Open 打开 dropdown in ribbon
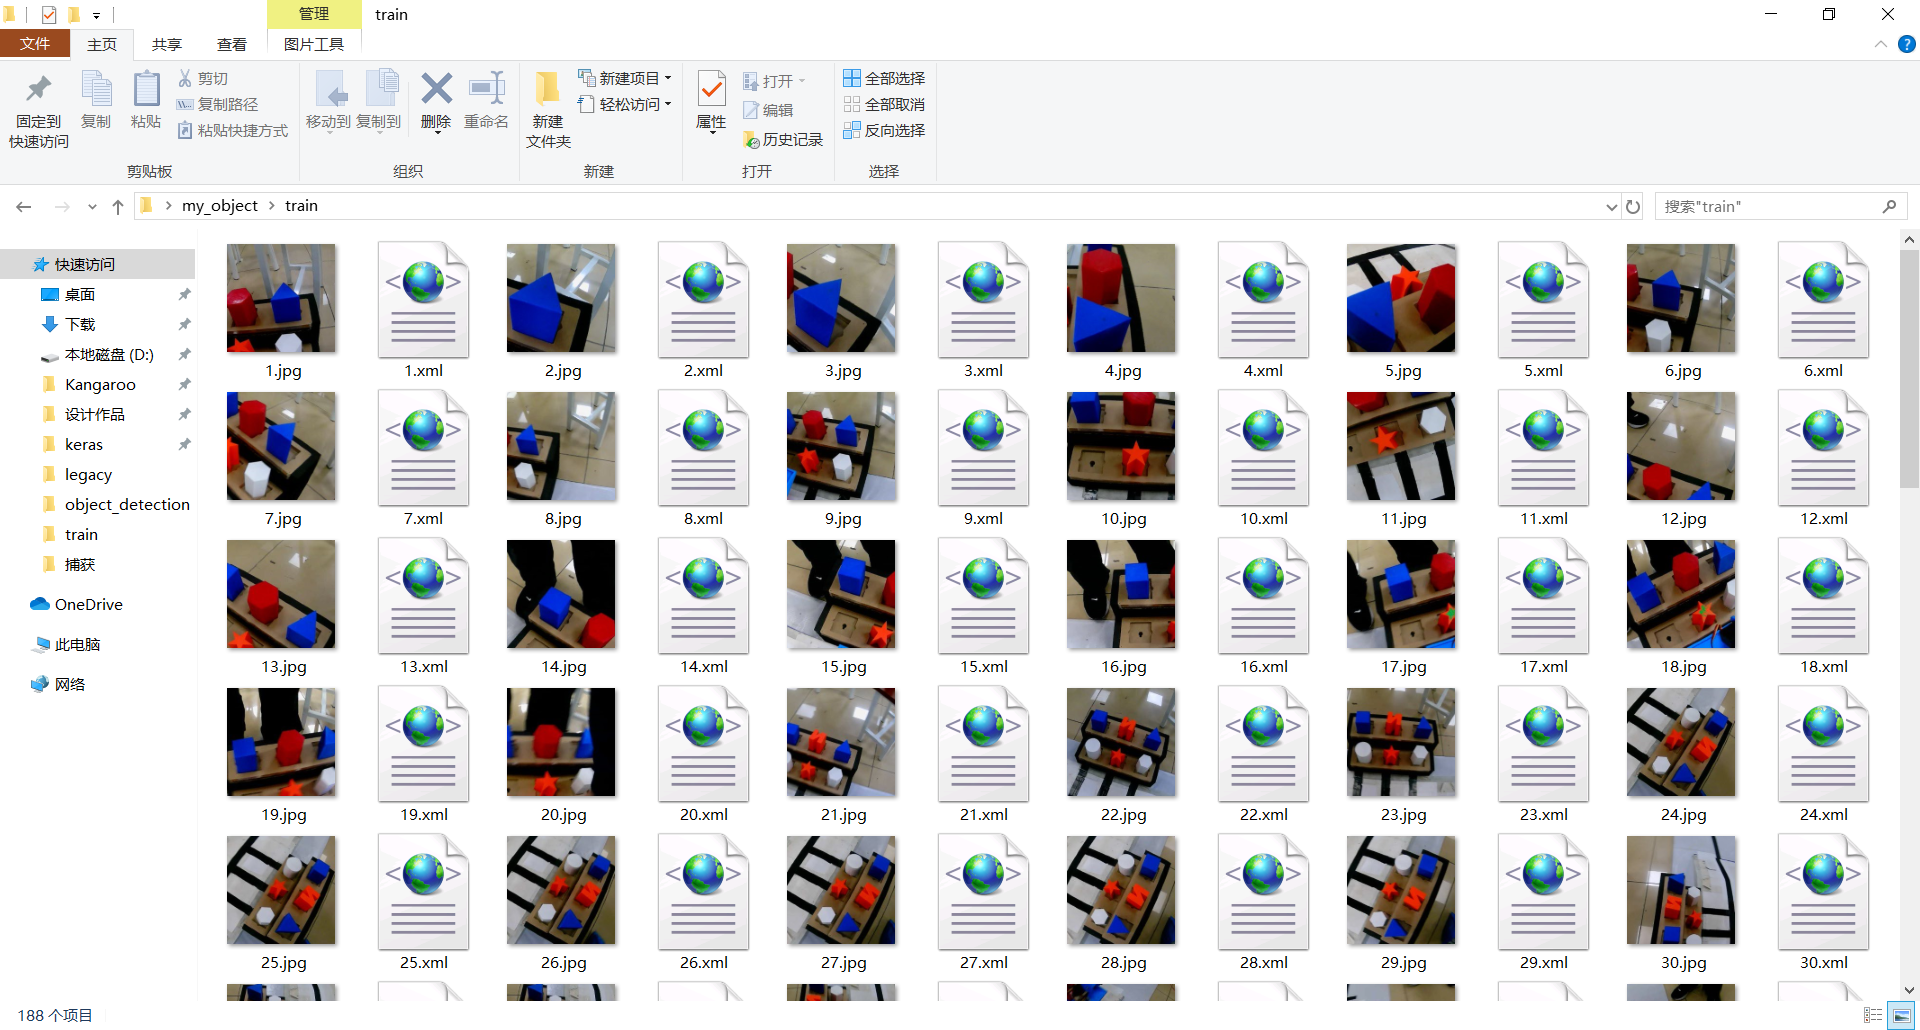Image resolution: width=1920 pixels, height=1030 pixels. tap(775, 81)
